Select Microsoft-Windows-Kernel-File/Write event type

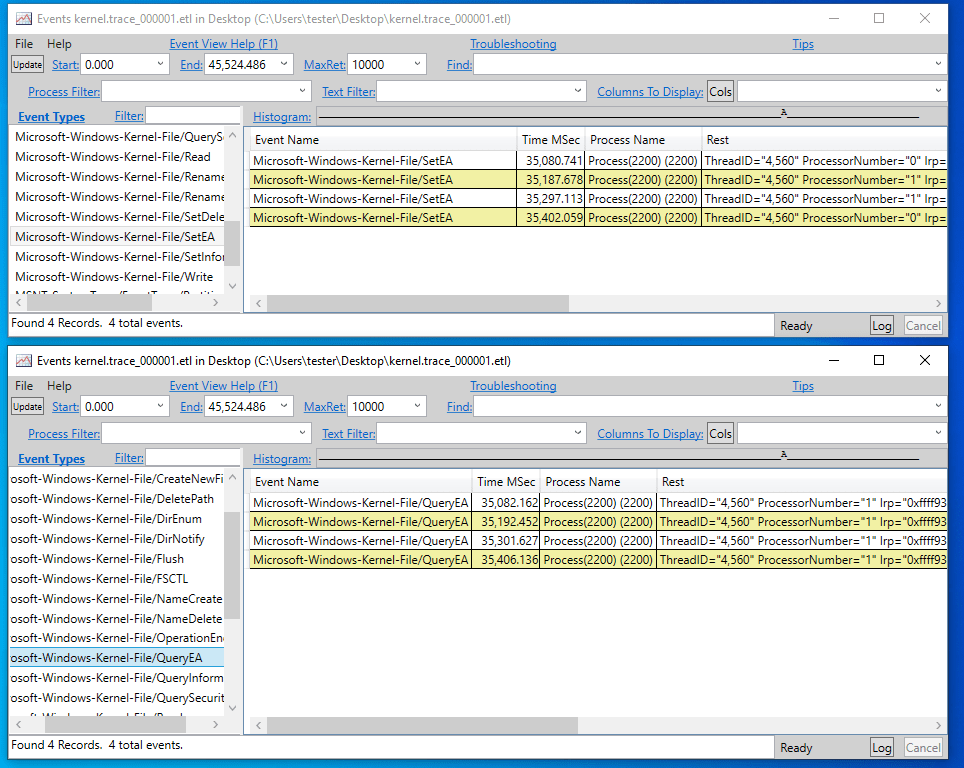point(114,277)
